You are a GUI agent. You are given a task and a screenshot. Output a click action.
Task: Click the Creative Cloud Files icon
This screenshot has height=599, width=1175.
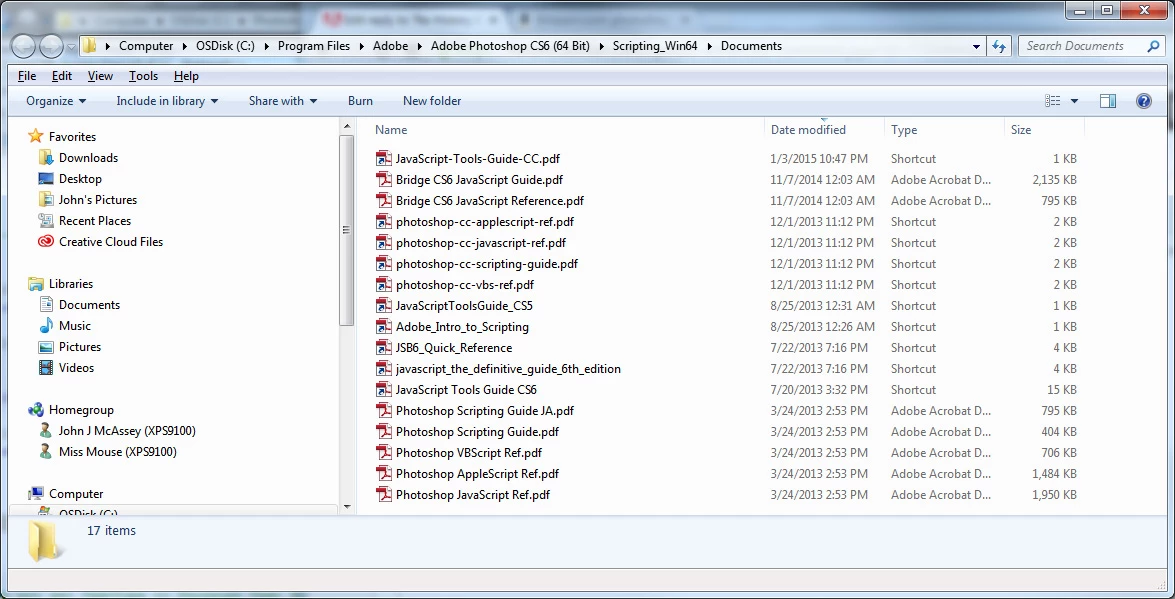tap(46, 241)
